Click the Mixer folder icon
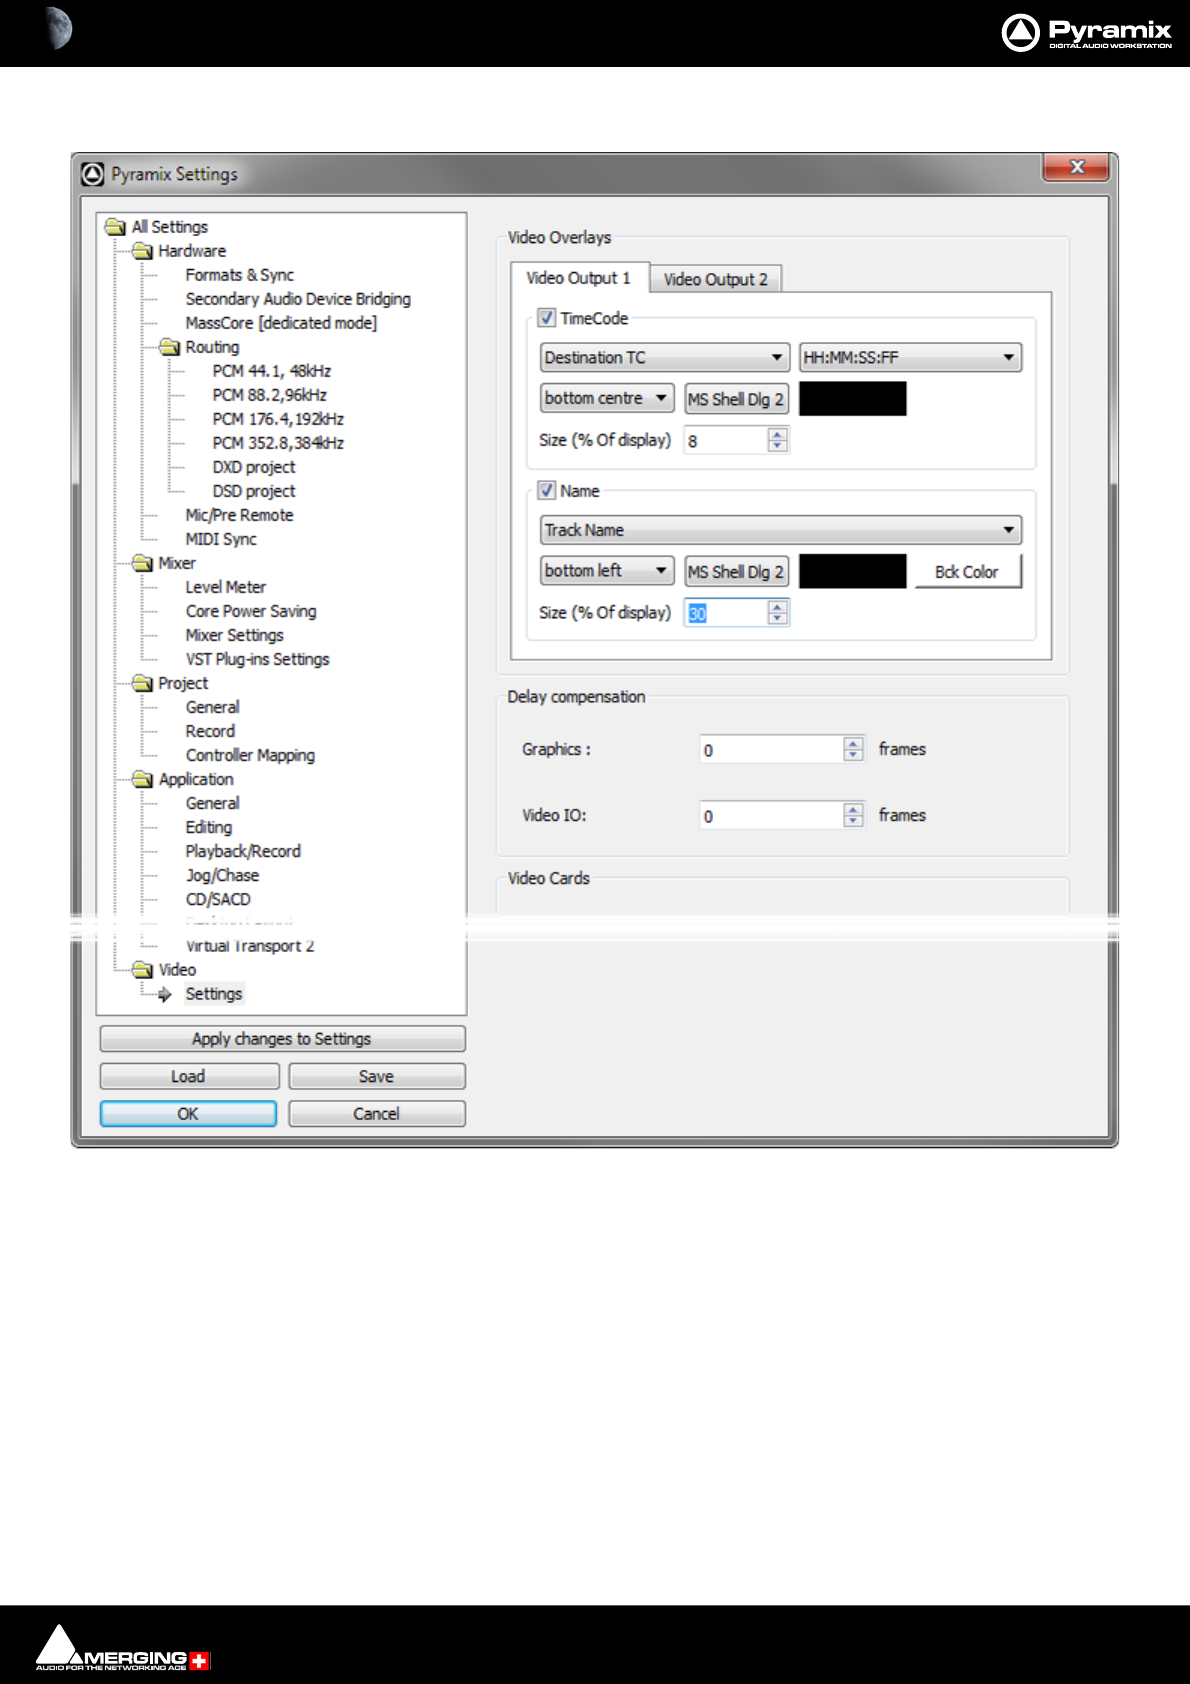Viewport: 1190px width, 1684px height. (142, 563)
